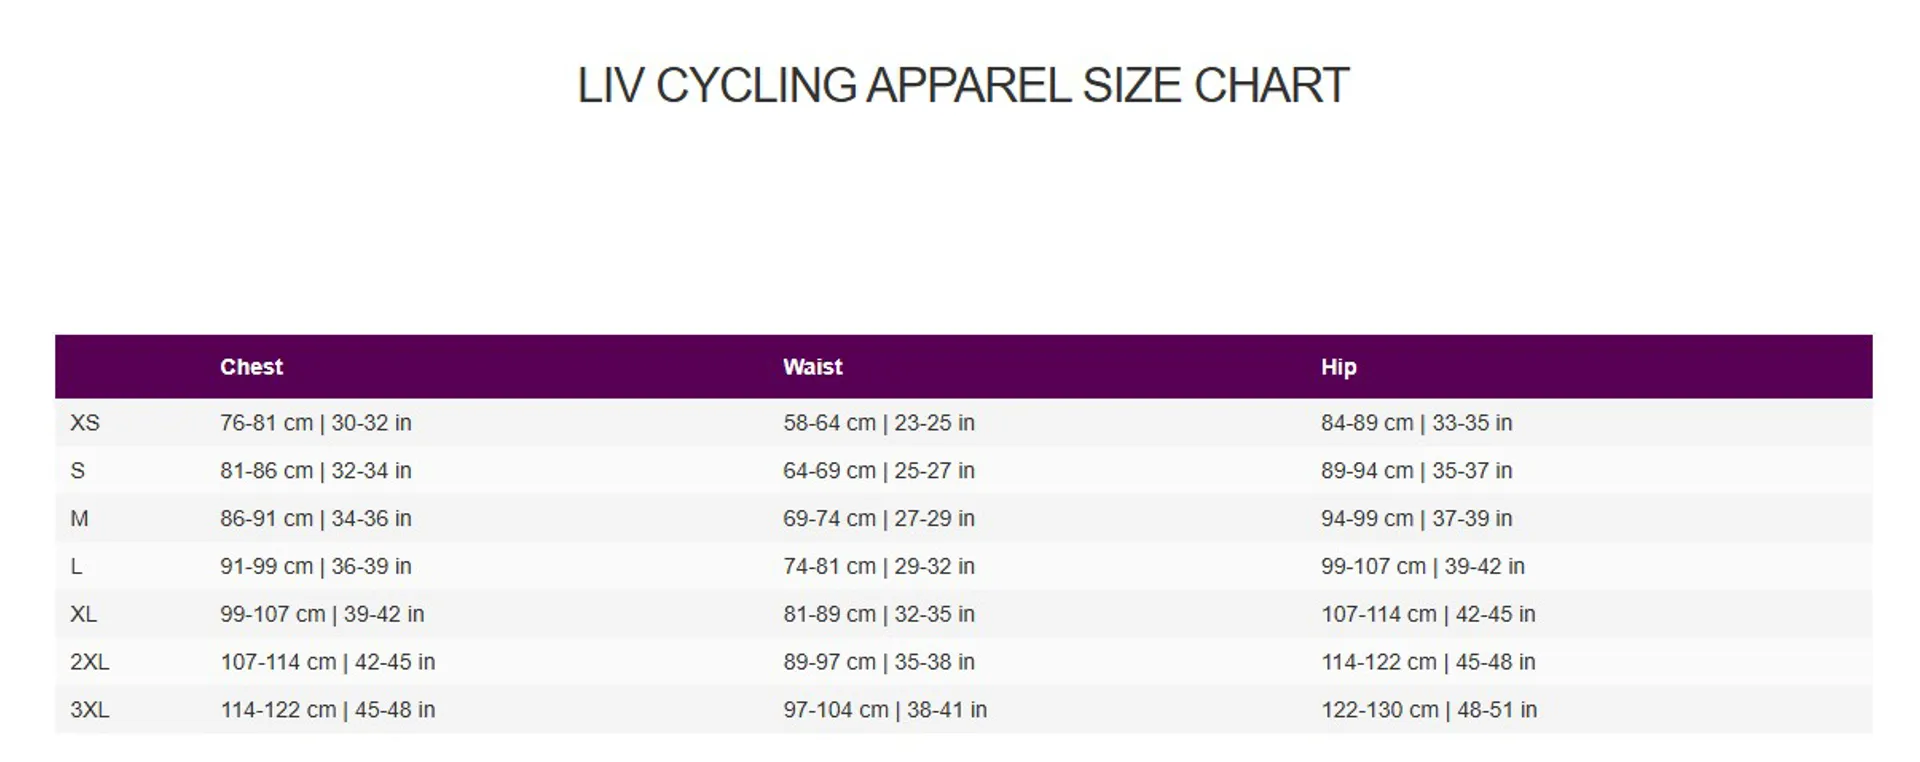Select the S size row label

pos(78,471)
